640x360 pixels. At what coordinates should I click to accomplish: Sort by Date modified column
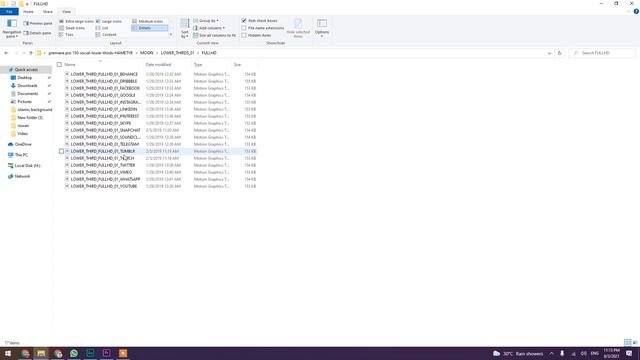tap(158, 64)
